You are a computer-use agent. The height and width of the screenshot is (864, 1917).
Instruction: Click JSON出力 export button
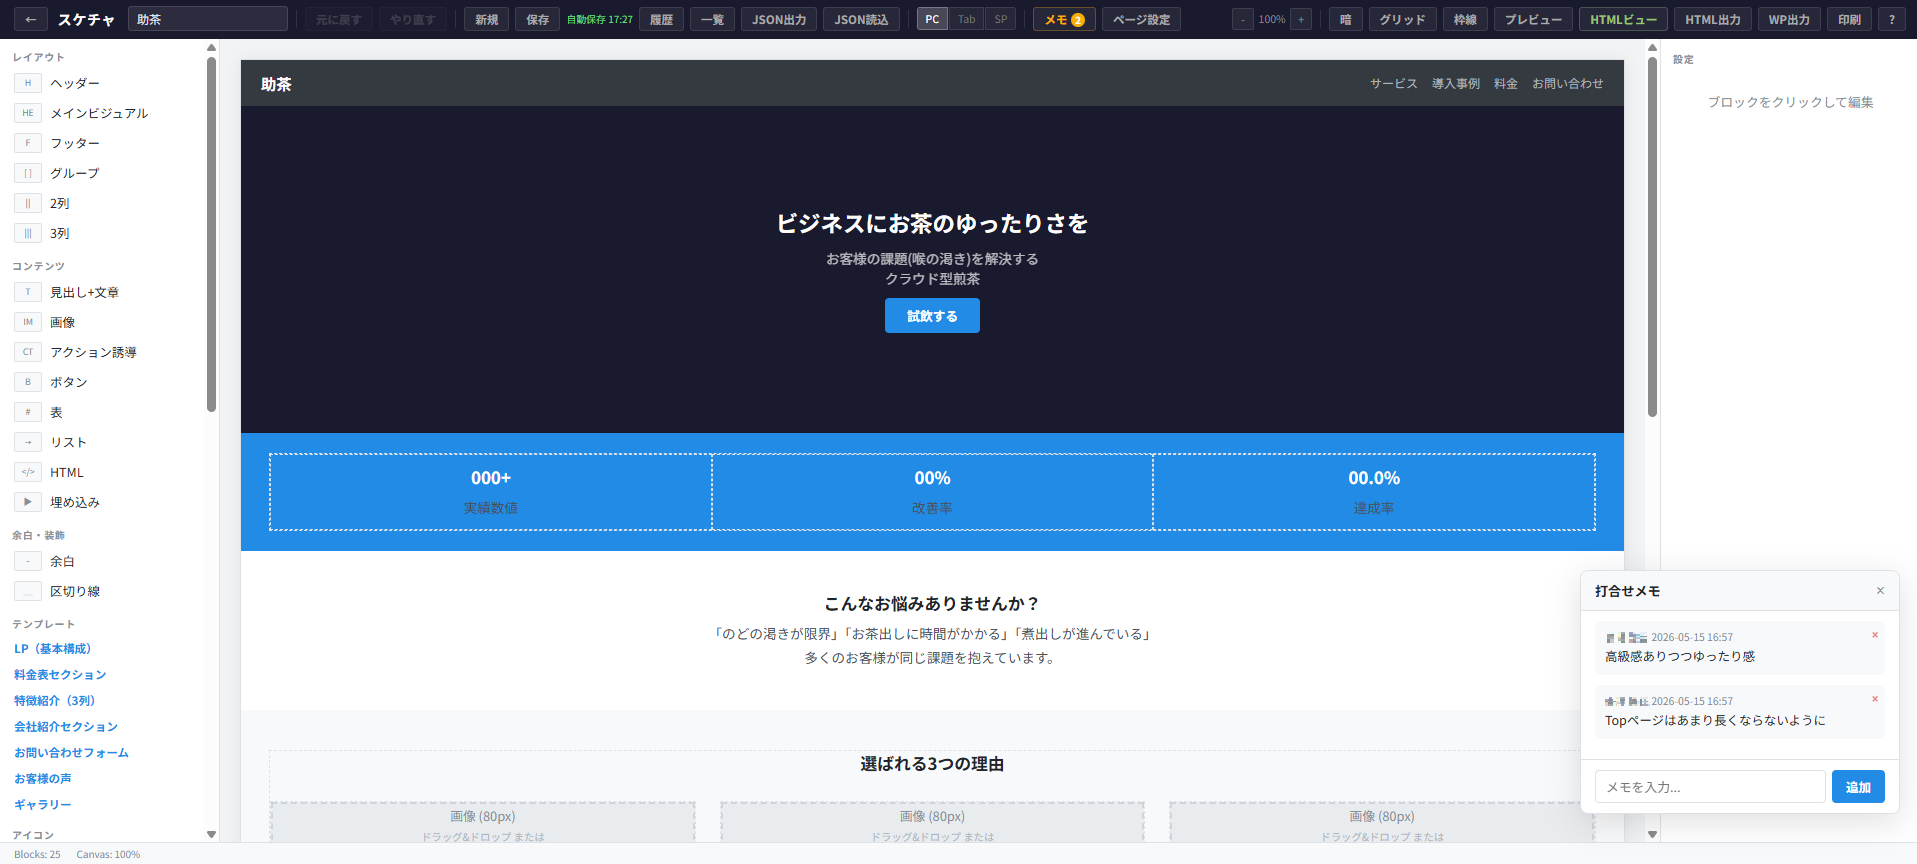(779, 19)
